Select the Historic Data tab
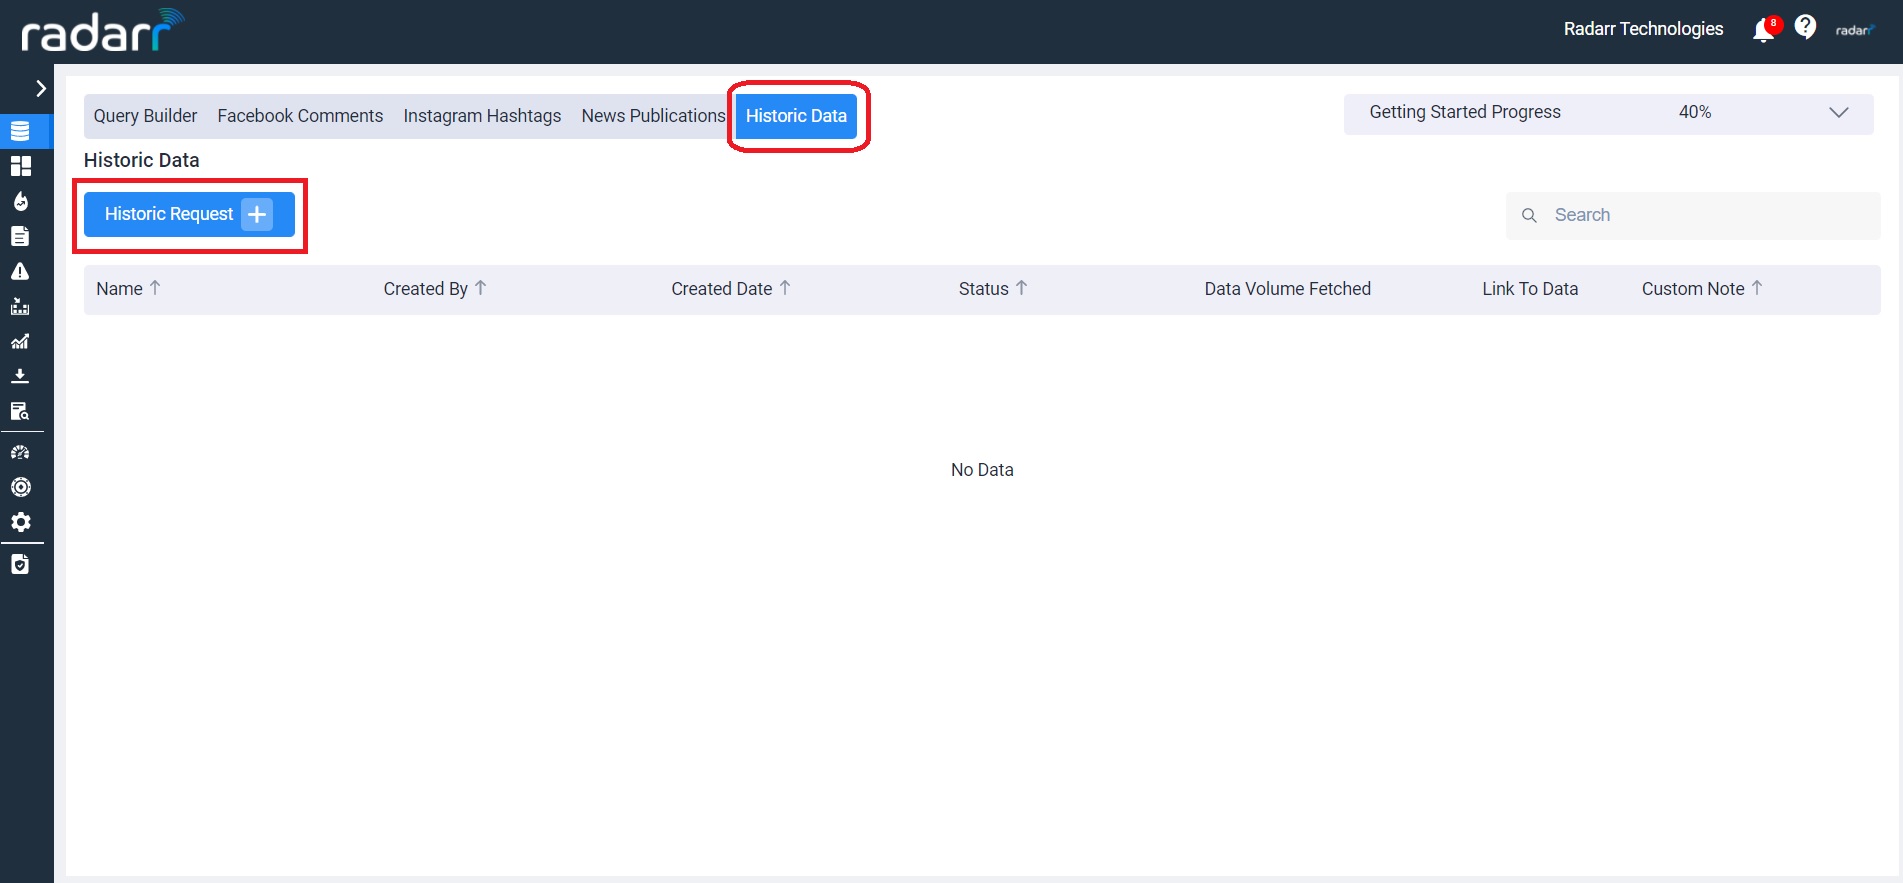This screenshot has height=883, width=1903. [x=796, y=116]
